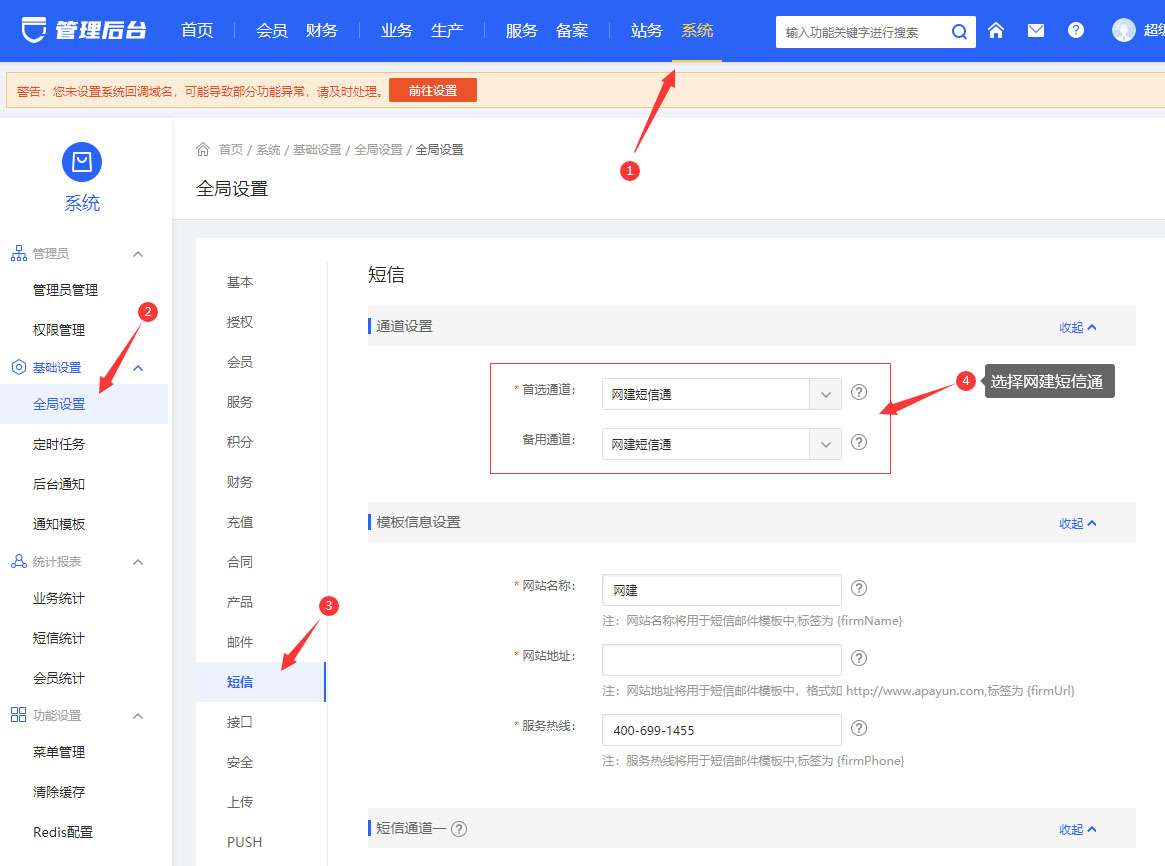This screenshot has height=866, width=1165.
Task: Open 定时任务 in the sidebar
Action: (59, 444)
